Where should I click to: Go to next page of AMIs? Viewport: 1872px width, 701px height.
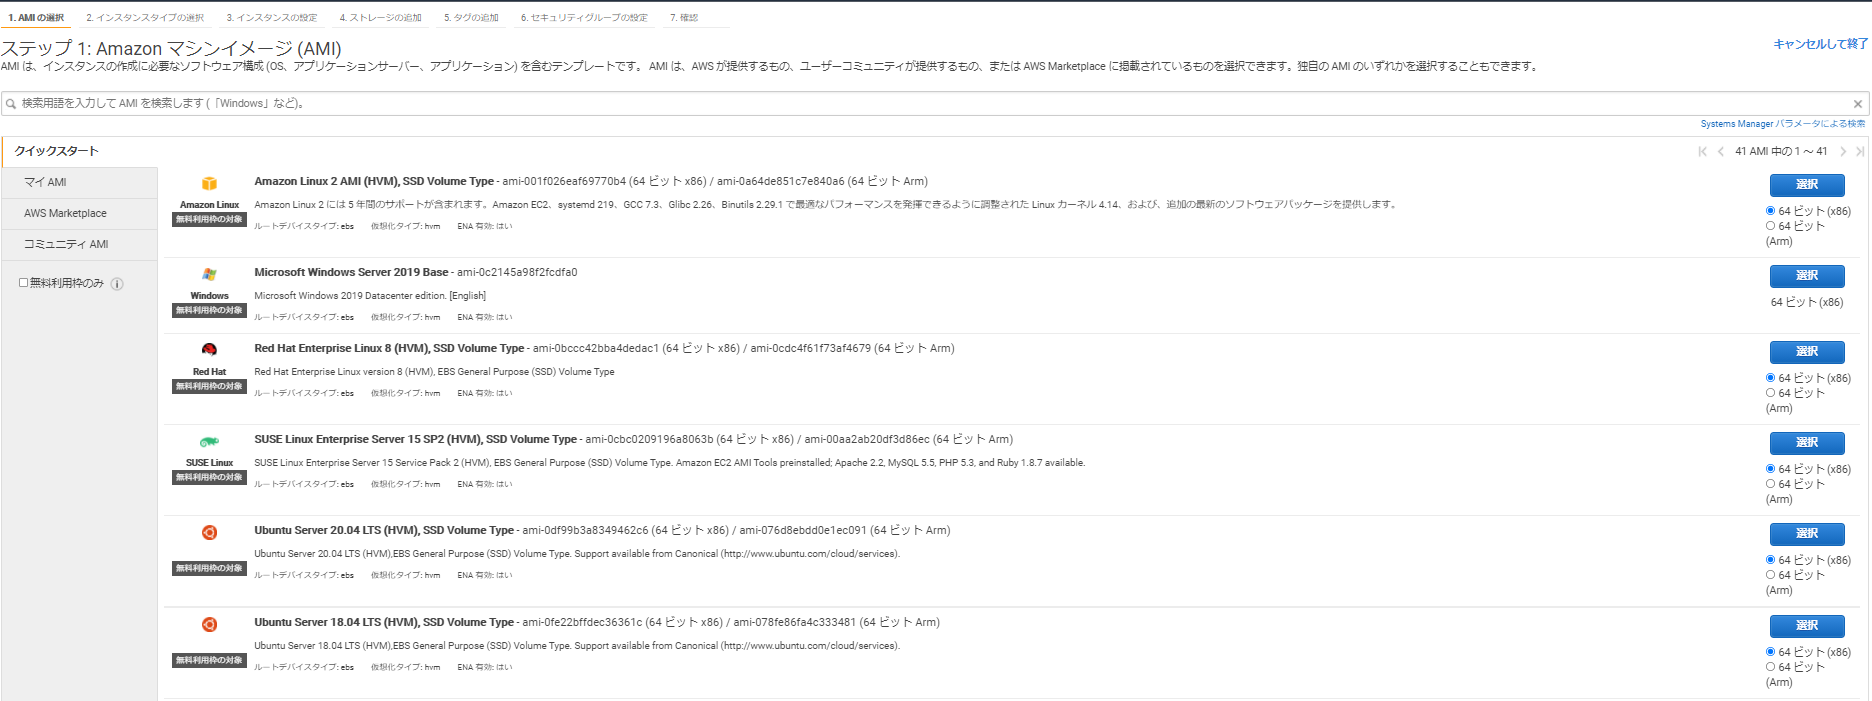pyautogui.click(x=1843, y=152)
